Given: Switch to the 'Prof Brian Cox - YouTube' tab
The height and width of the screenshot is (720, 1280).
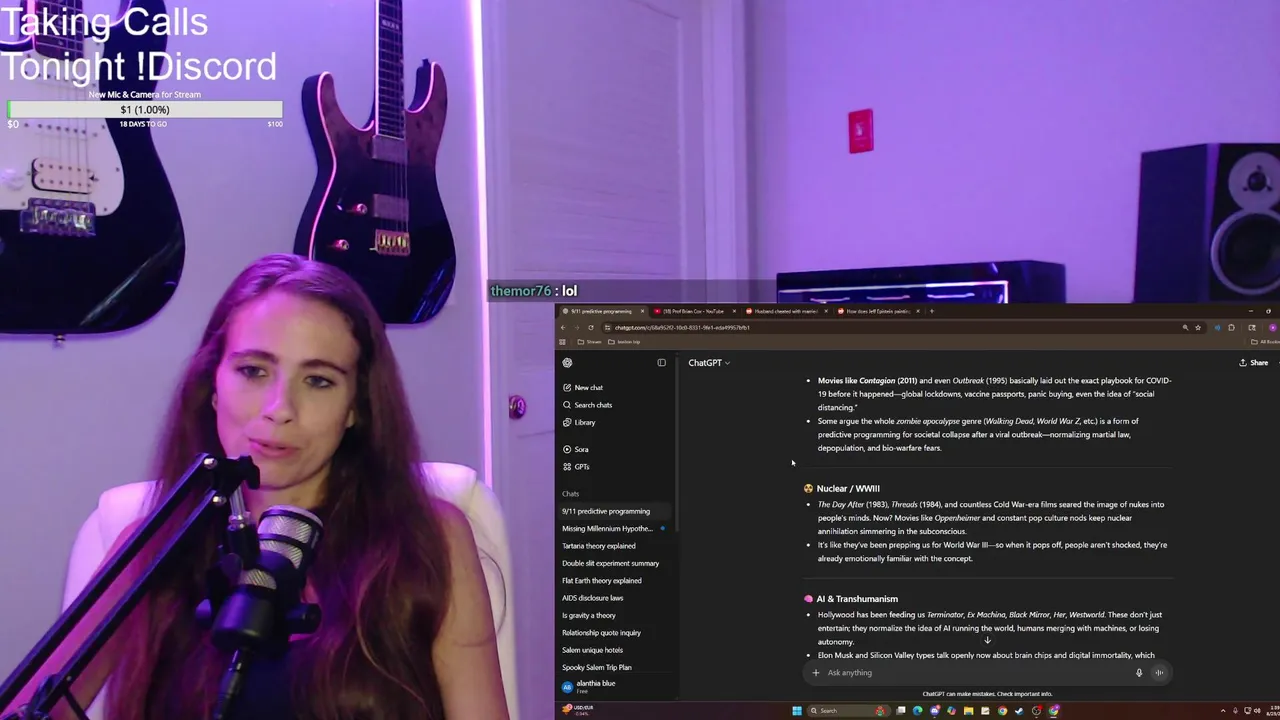Looking at the screenshot, I should click(693, 311).
